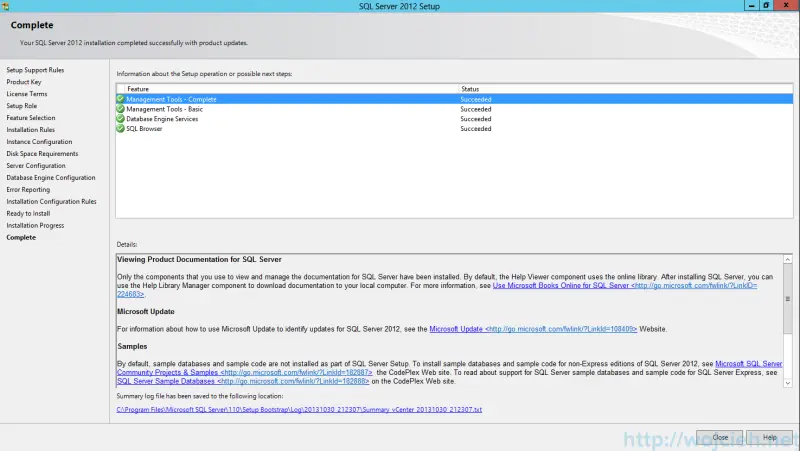This screenshot has width=800, height=451.
Task: Click Succeeded status for SQL Browser
Action: pyautogui.click(x=476, y=129)
